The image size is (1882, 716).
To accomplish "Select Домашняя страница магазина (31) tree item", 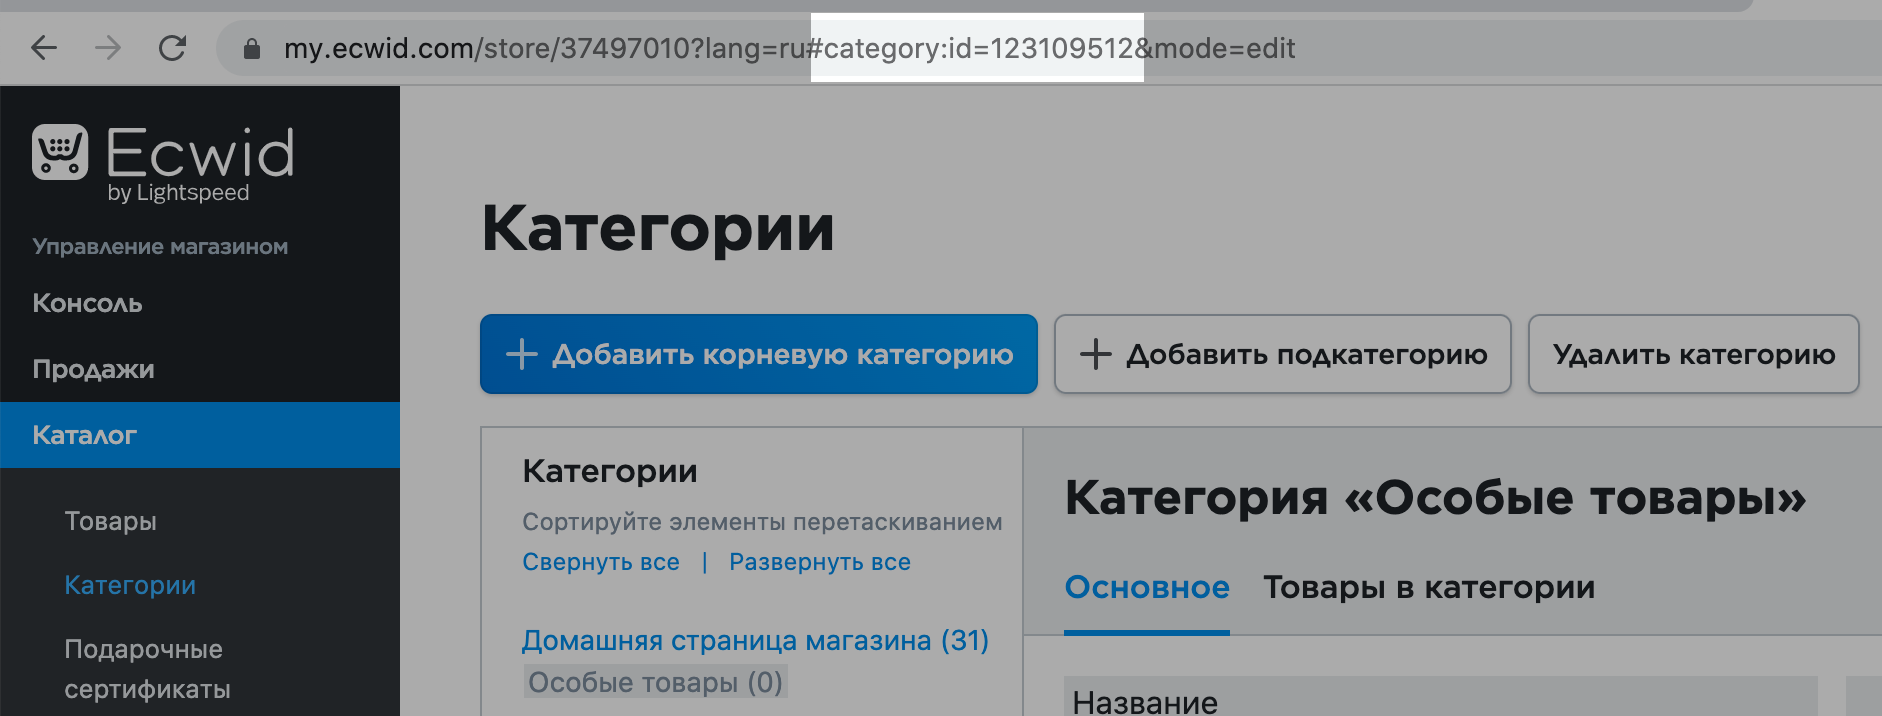I will click(x=755, y=640).
